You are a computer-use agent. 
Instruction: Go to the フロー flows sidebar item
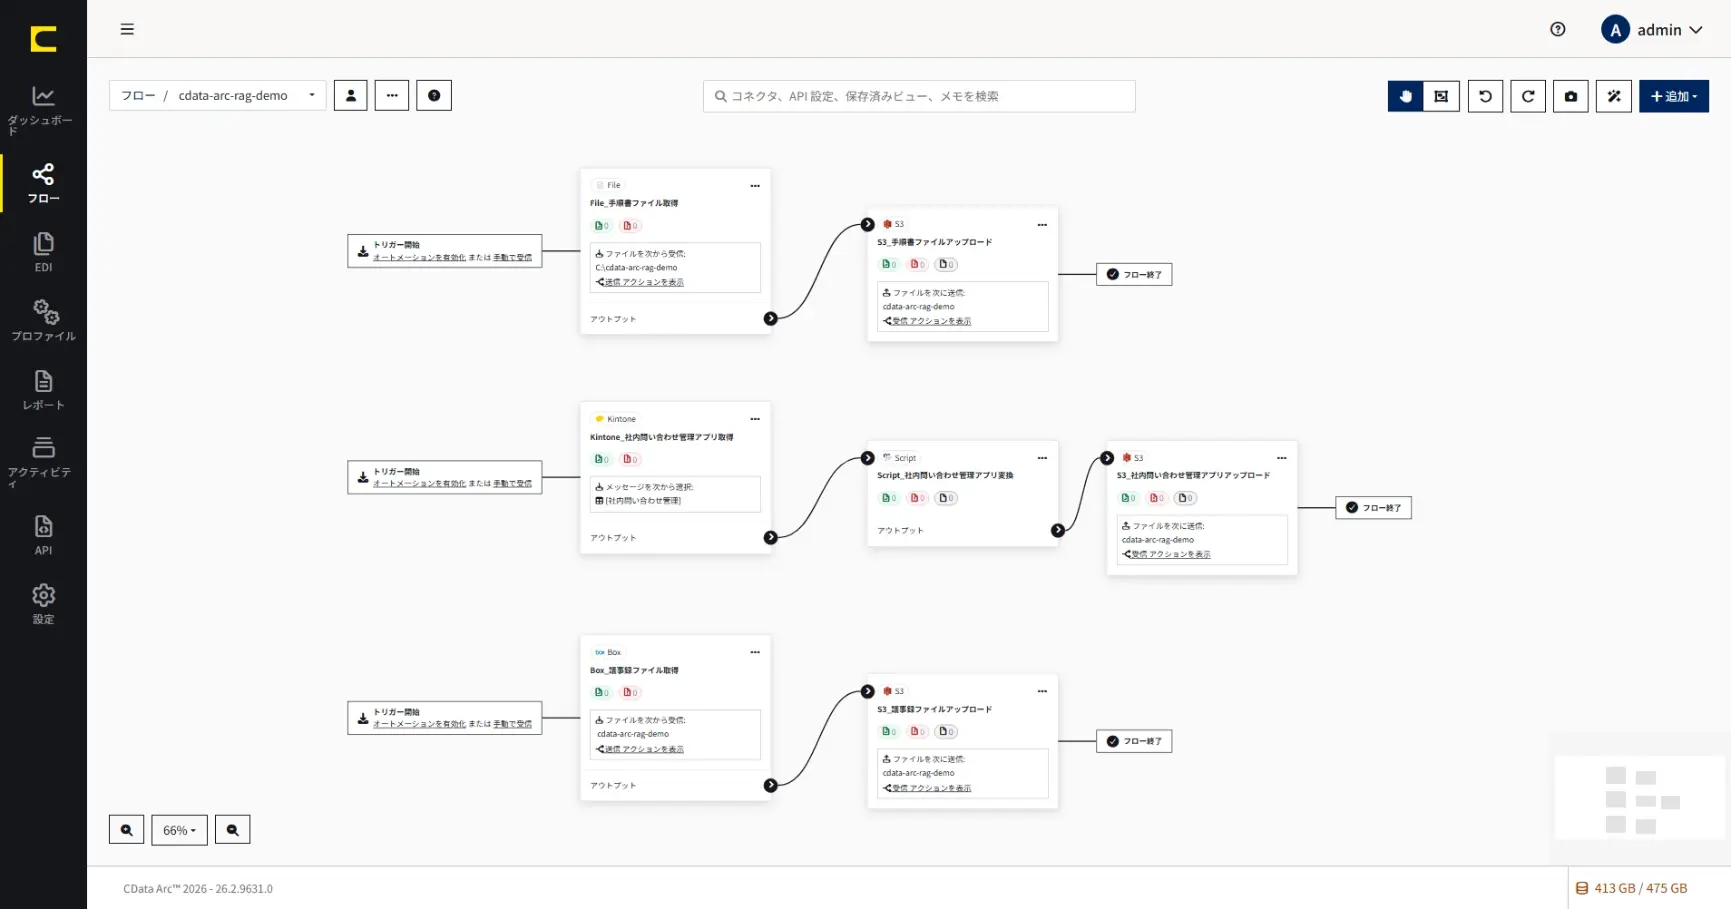[x=43, y=184]
